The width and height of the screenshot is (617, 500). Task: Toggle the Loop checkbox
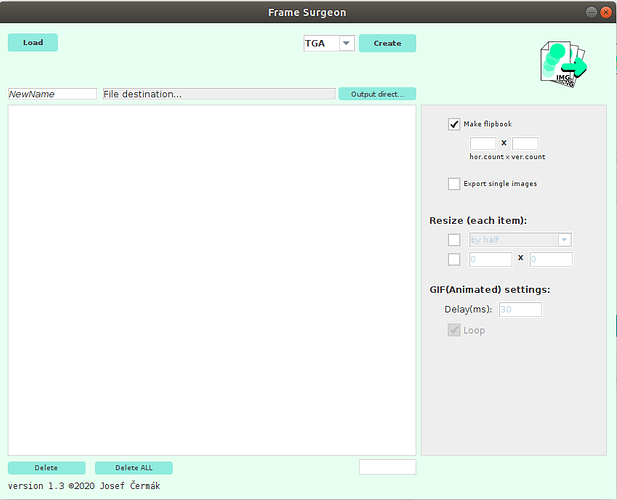454,330
